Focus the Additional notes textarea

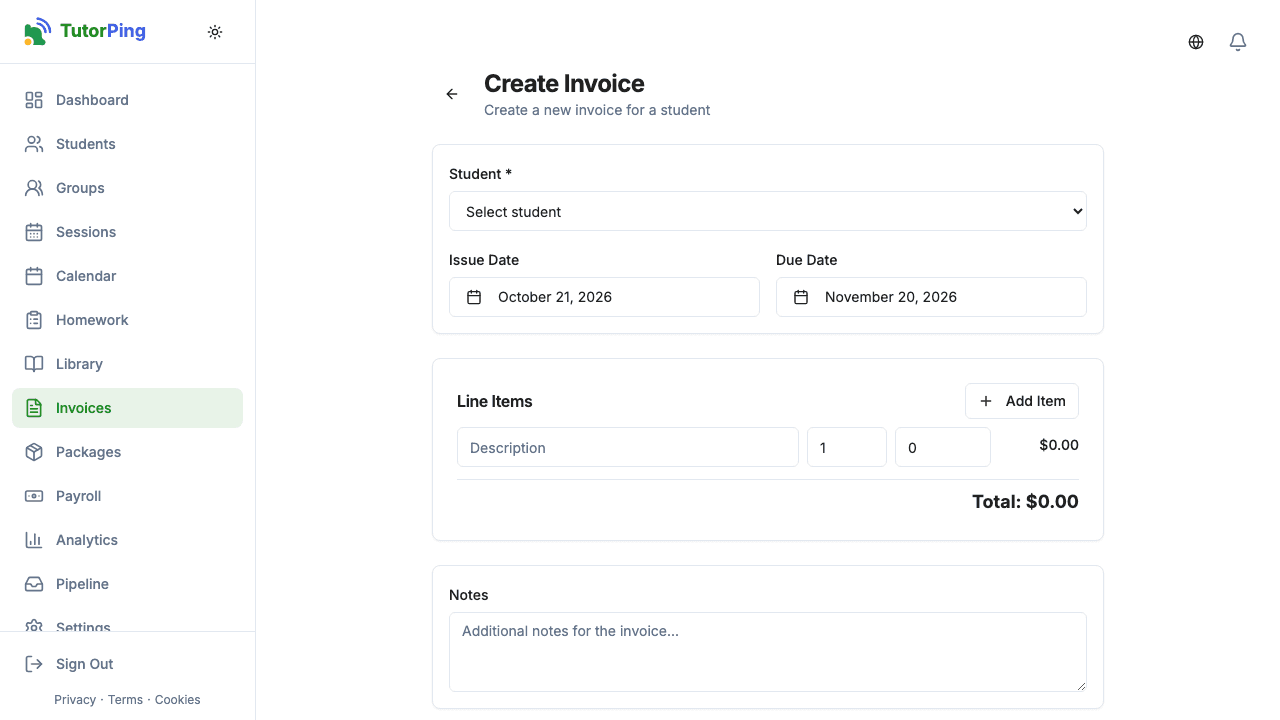(x=768, y=652)
